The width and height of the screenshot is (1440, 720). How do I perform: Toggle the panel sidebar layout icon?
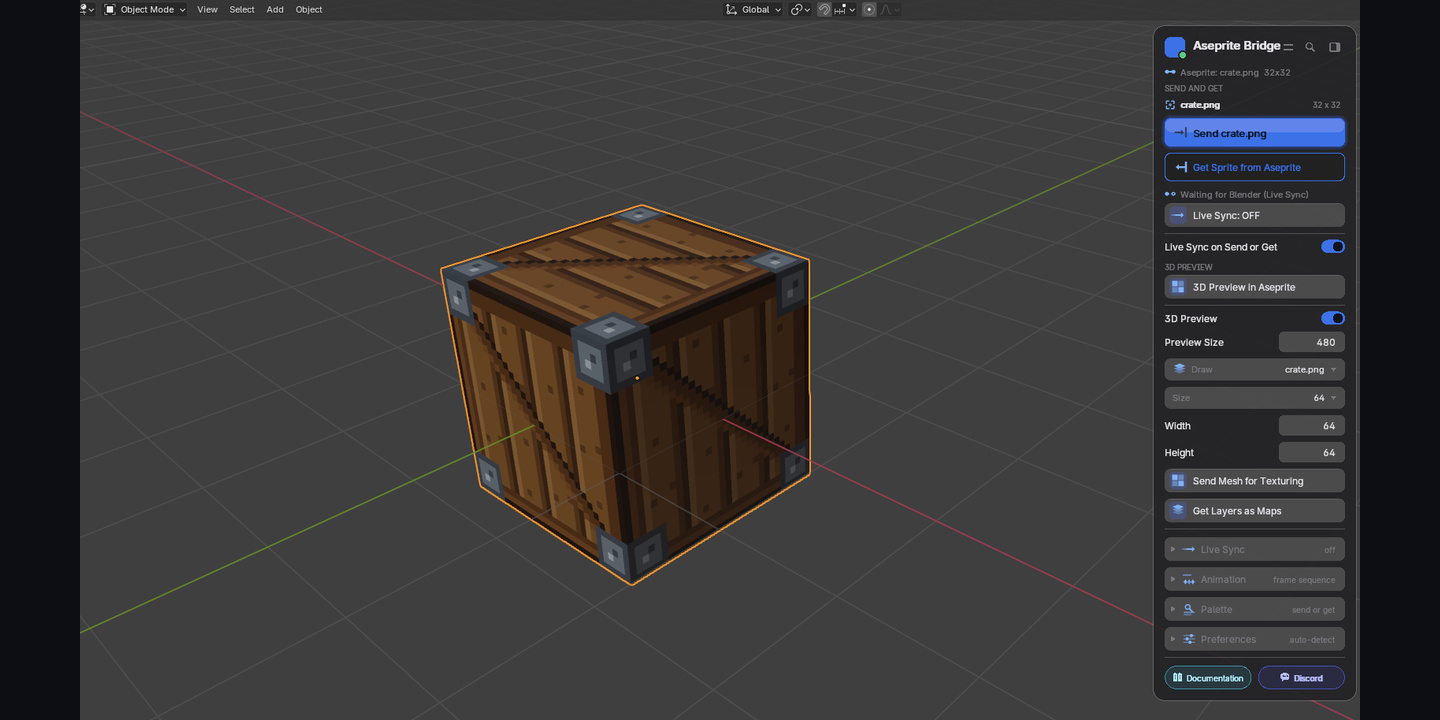pos(1334,47)
